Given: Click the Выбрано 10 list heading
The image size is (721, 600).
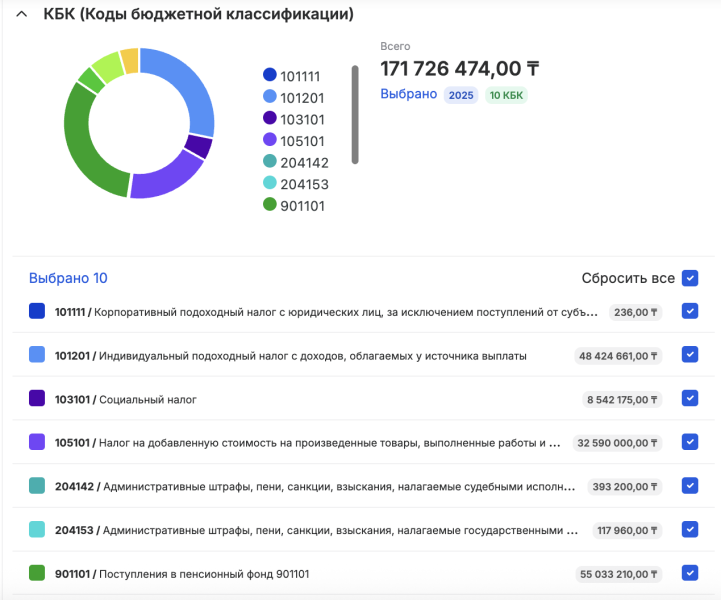Looking at the screenshot, I should coord(68,278).
